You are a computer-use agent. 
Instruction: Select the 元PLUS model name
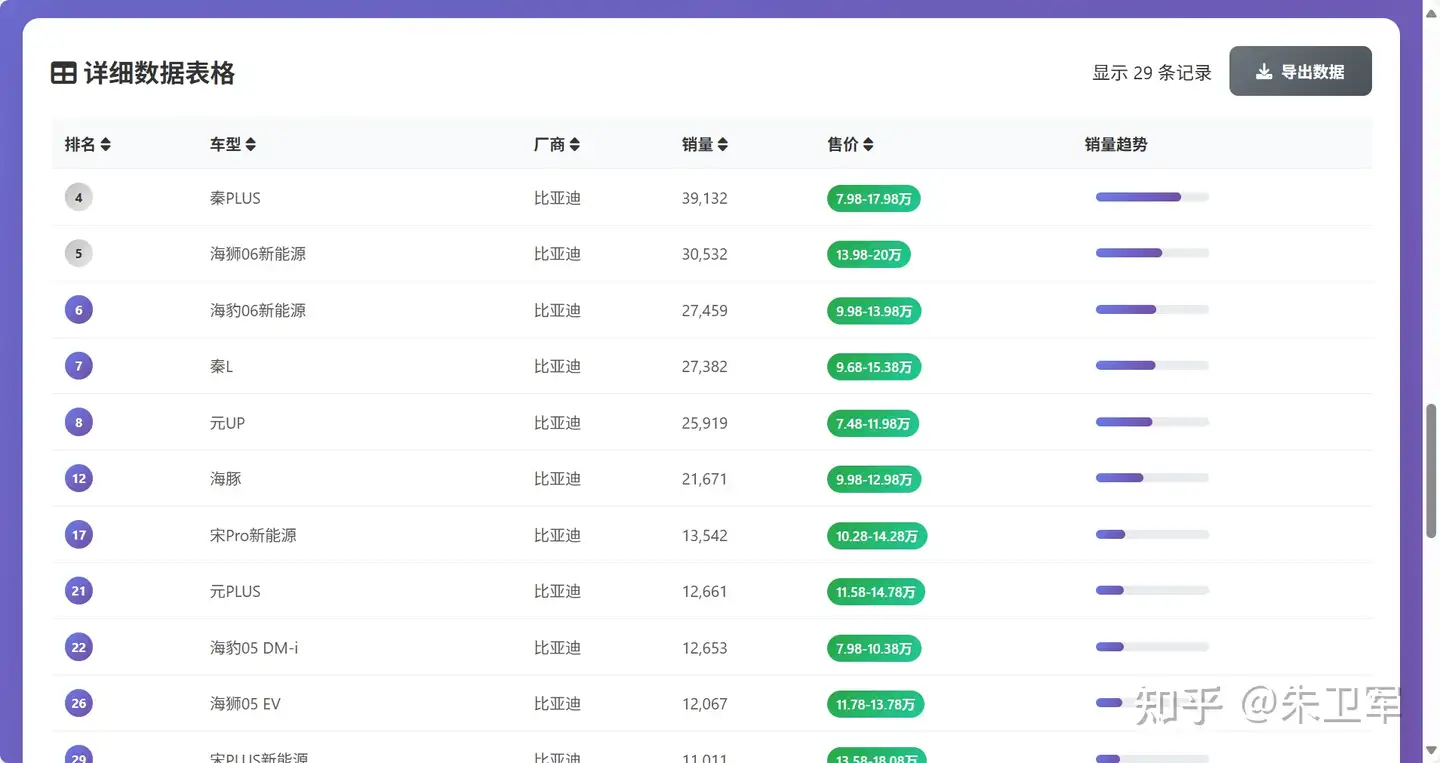(235, 591)
